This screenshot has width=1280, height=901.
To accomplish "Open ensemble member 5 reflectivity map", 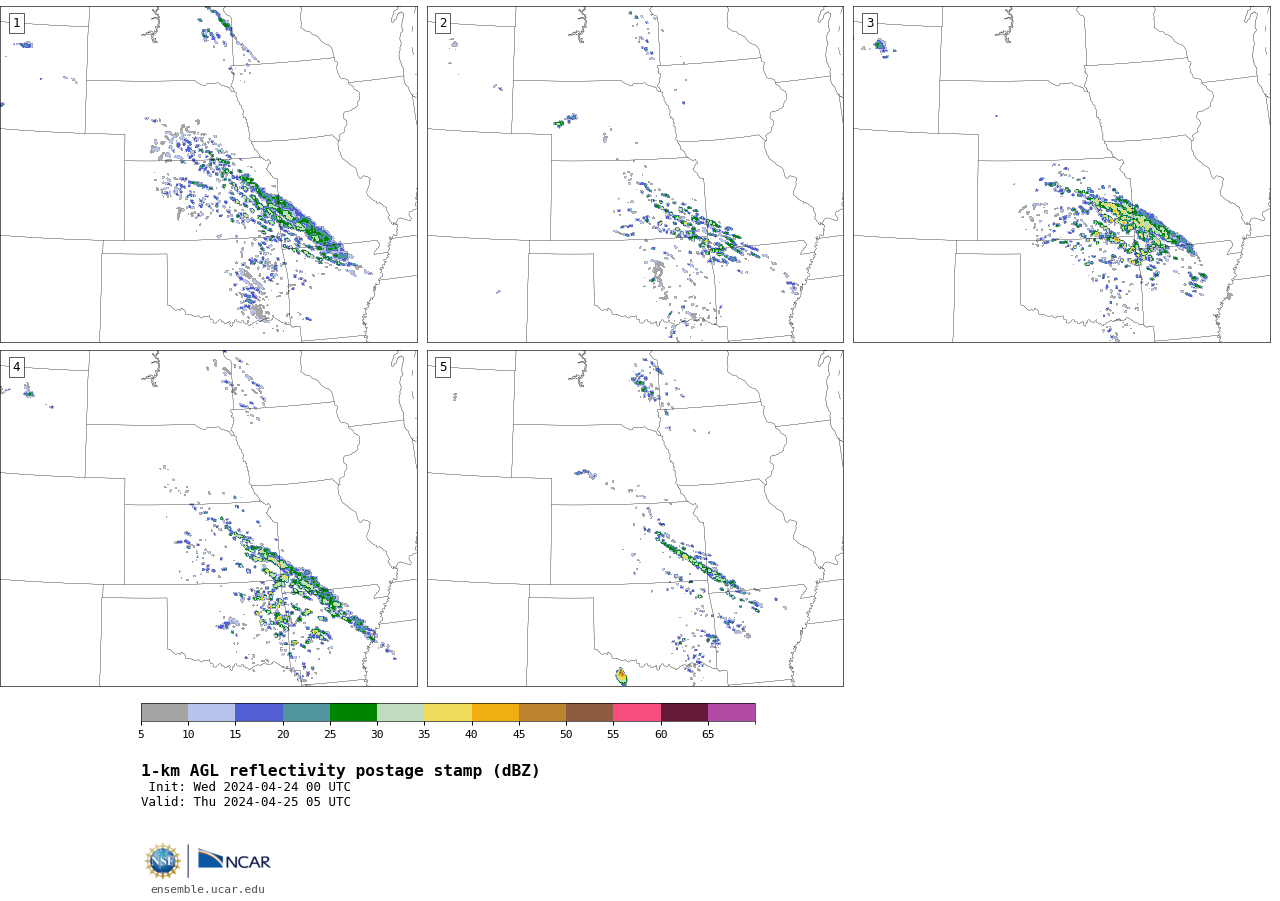I will (635, 518).
